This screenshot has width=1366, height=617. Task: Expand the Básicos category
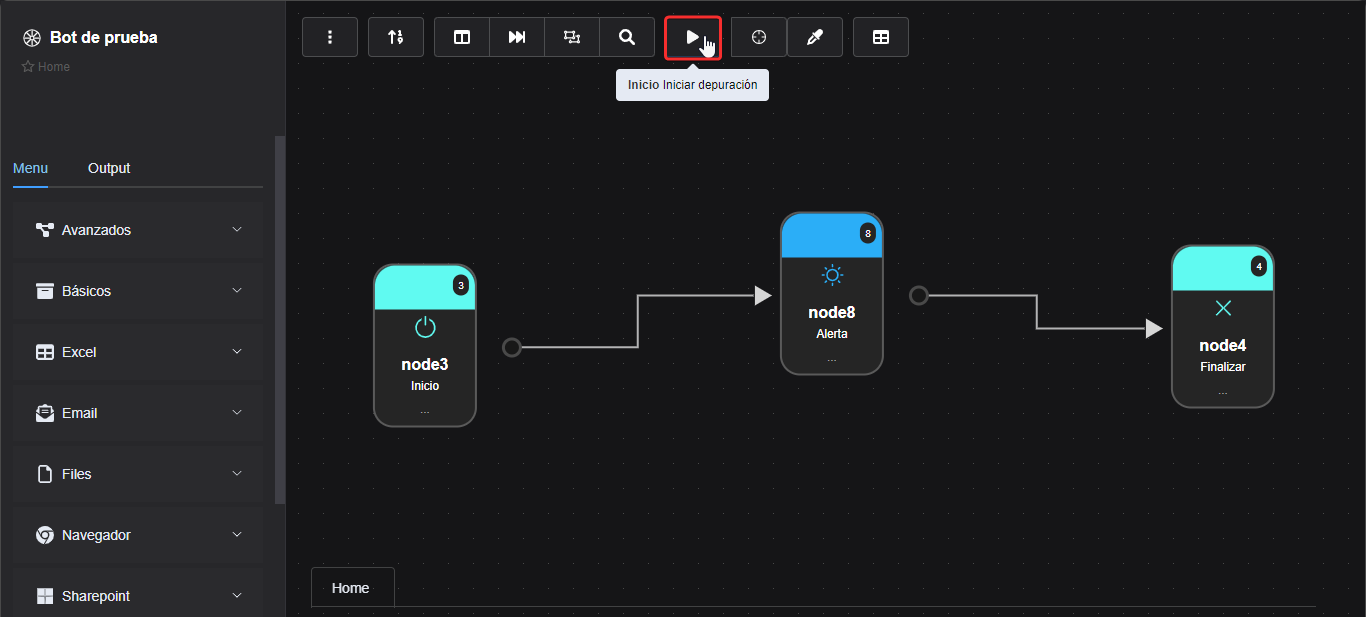pyautogui.click(x=138, y=291)
